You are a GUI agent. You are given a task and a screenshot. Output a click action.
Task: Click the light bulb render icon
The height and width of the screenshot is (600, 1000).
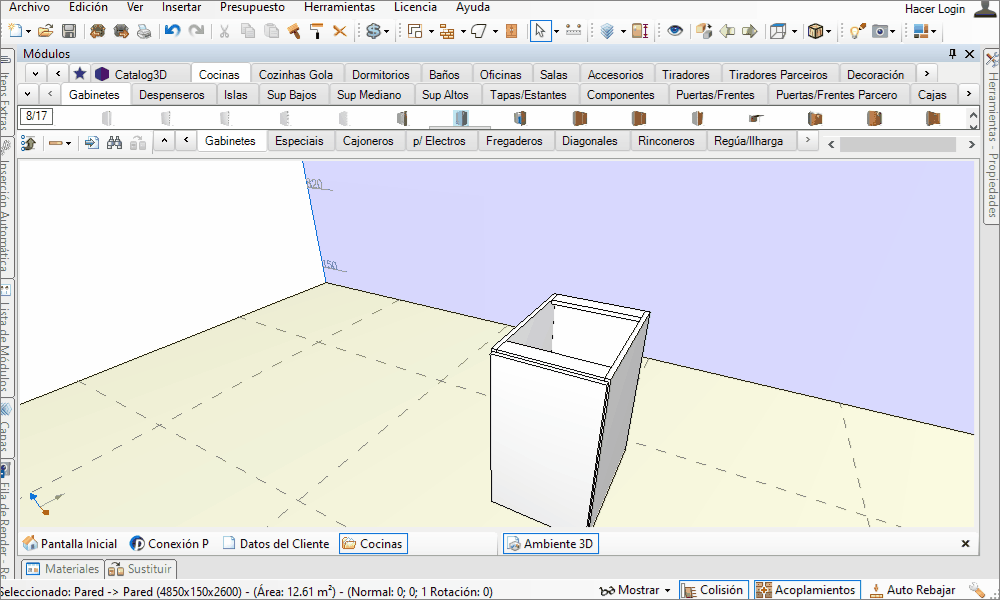click(857, 31)
